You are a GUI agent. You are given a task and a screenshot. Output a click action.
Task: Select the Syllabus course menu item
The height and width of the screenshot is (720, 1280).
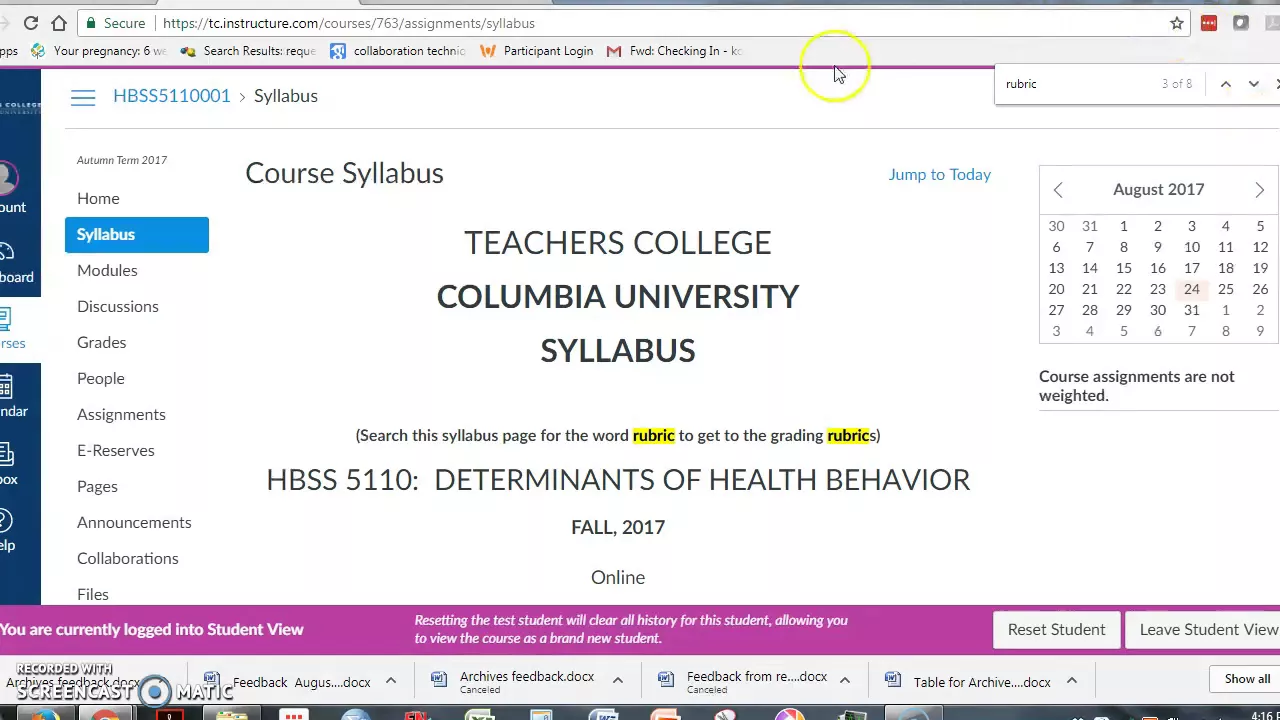click(x=137, y=234)
